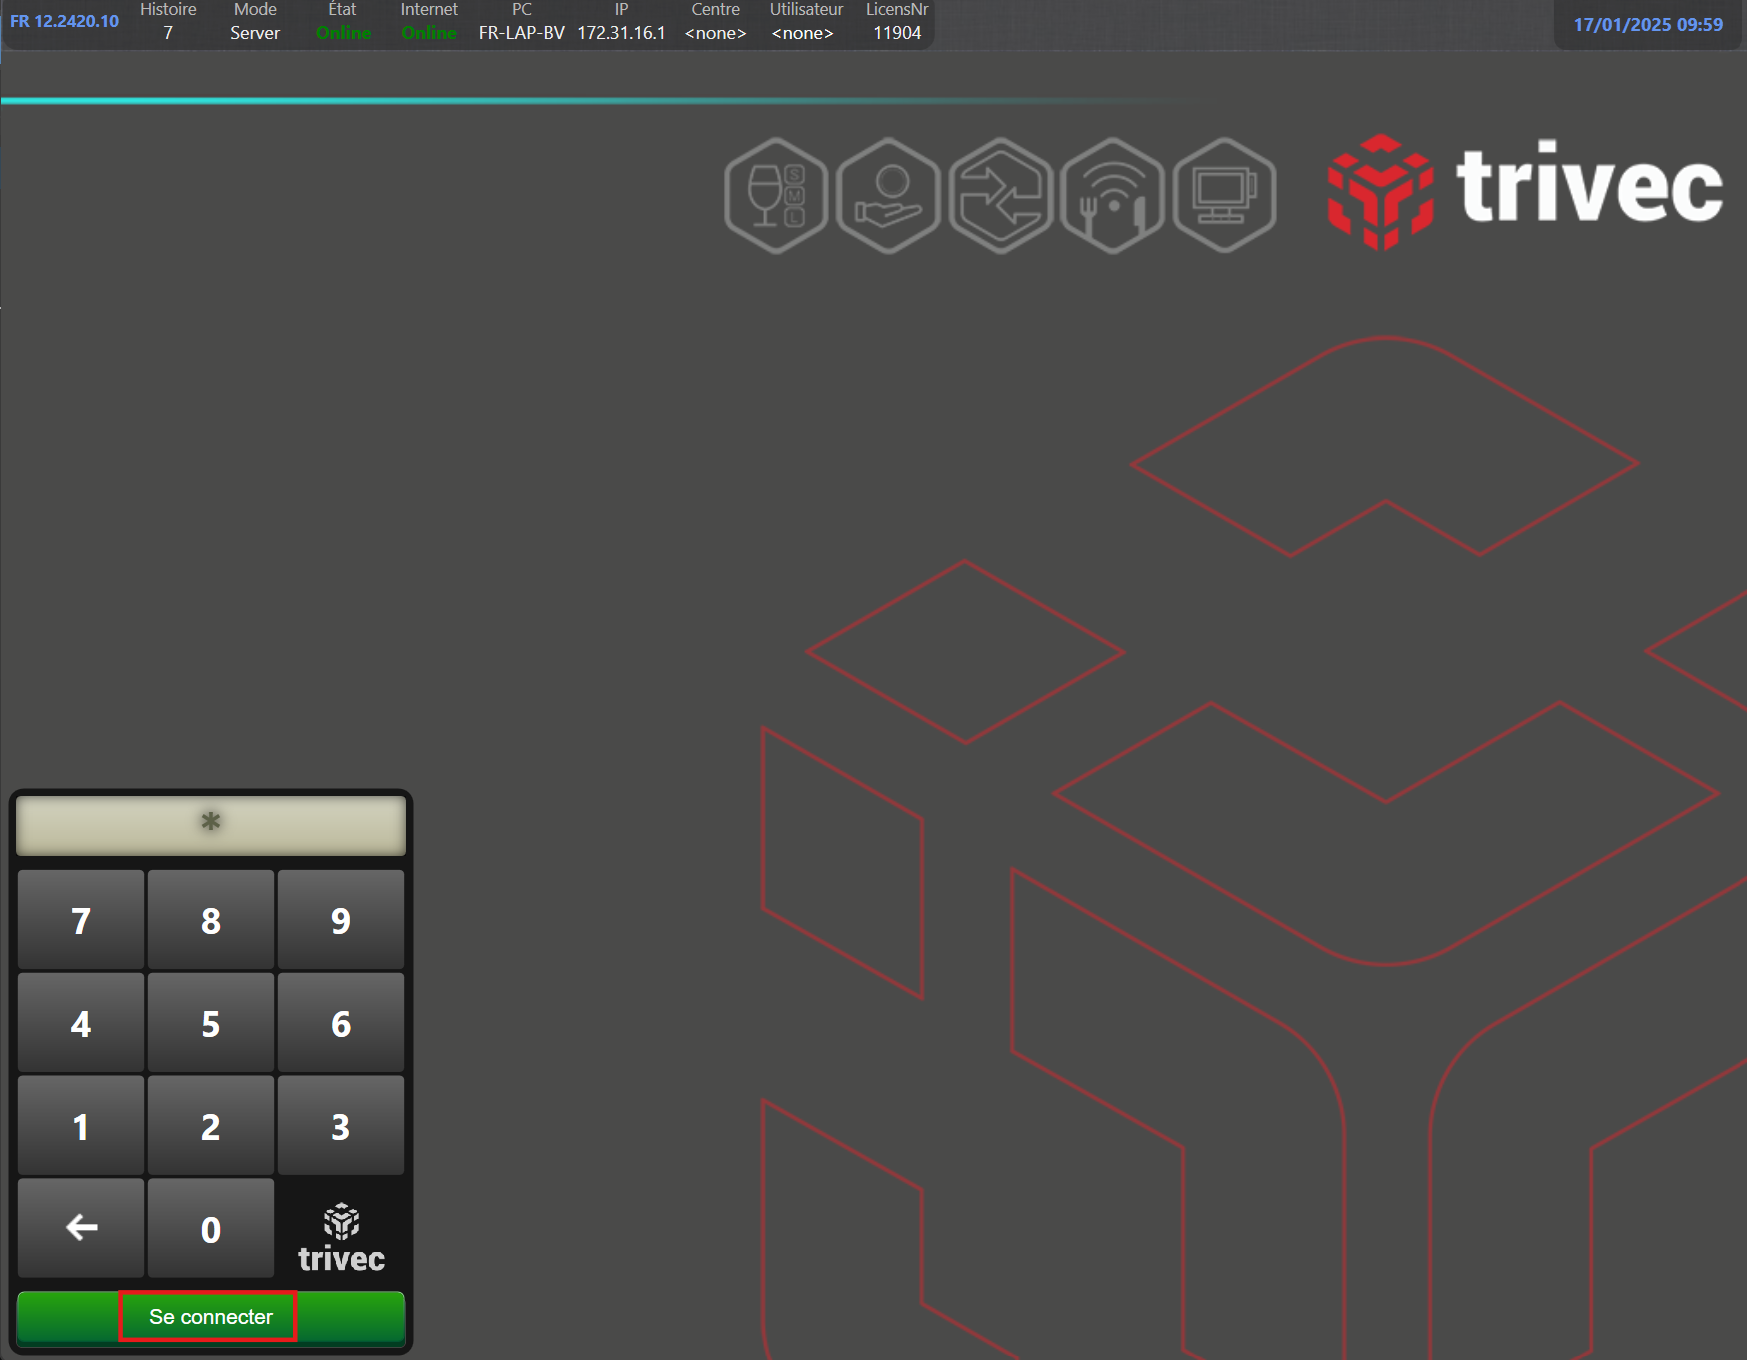The width and height of the screenshot is (1747, 1360).
Task: Click the wine glass S/M/L hexagon icon
Action: (x=776, y=196)
